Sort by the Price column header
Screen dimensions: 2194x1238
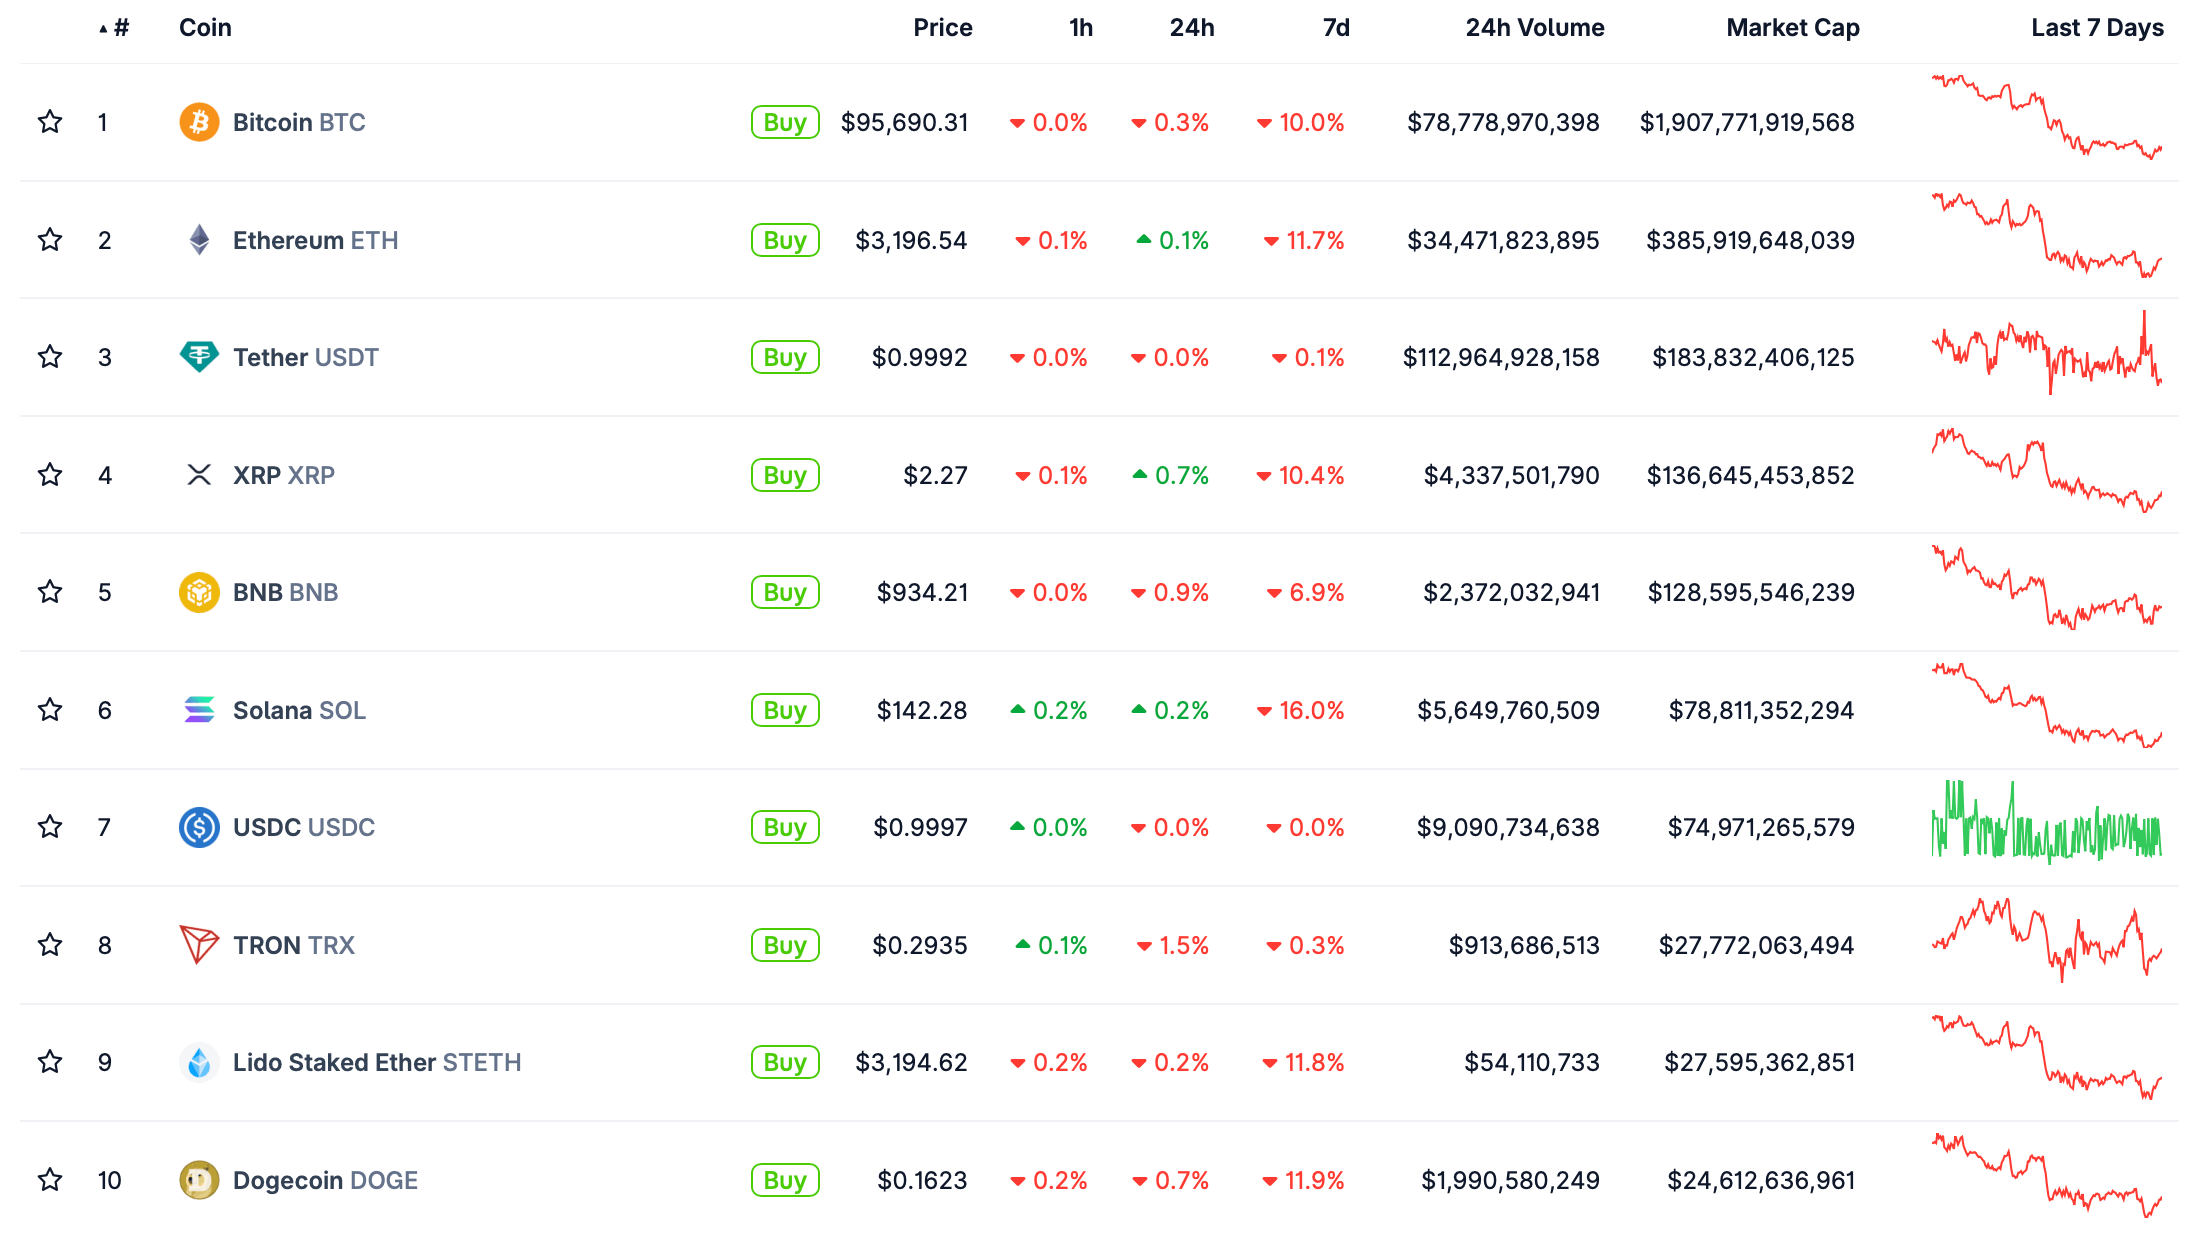coord(942,28)
